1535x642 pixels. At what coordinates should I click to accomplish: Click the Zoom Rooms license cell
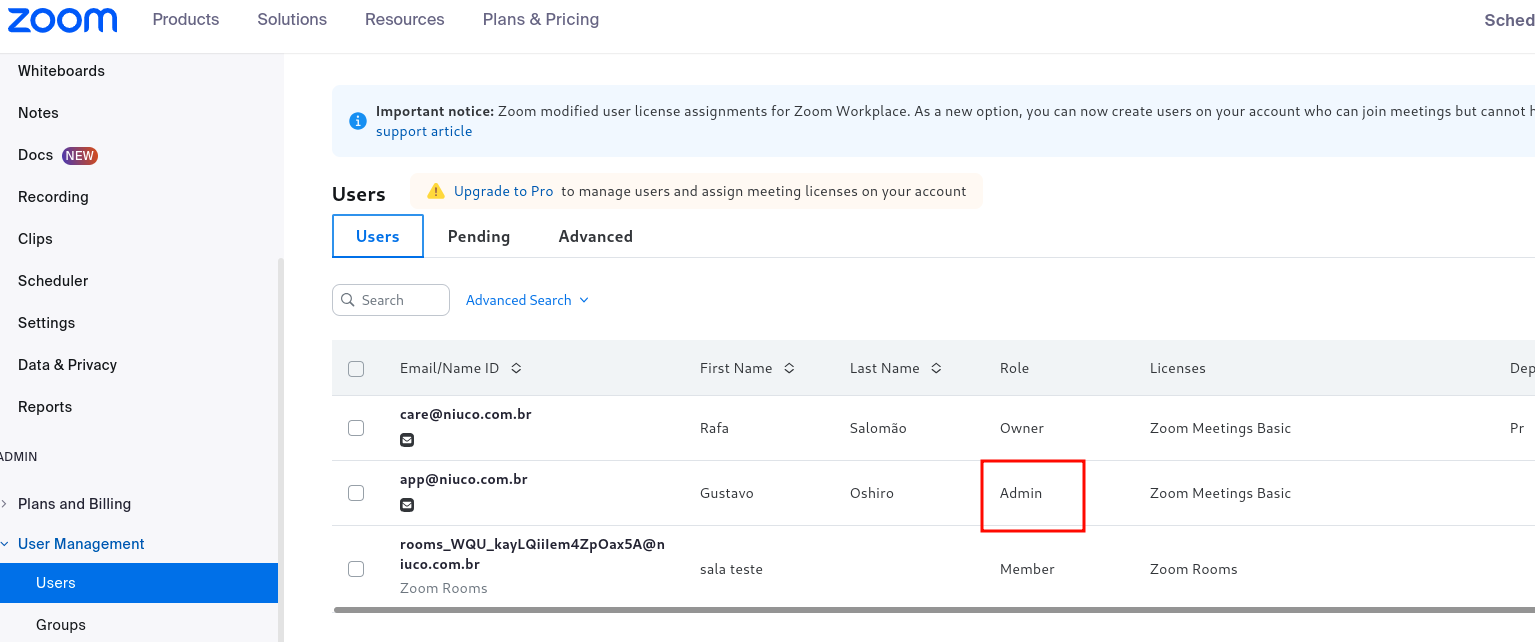click(x=1194, y=569)
